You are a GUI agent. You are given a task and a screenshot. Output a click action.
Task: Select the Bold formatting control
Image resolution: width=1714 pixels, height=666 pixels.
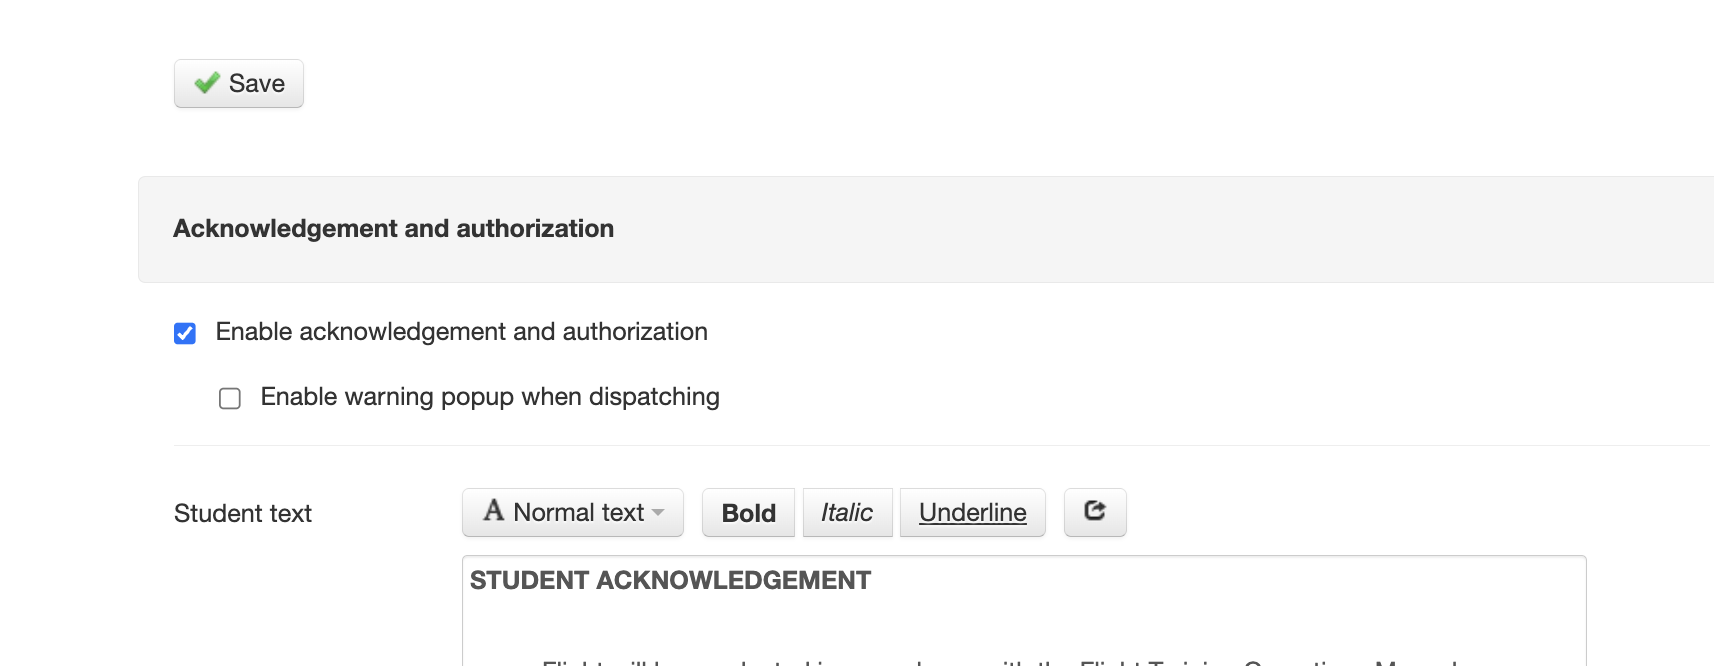pos(748,512)
